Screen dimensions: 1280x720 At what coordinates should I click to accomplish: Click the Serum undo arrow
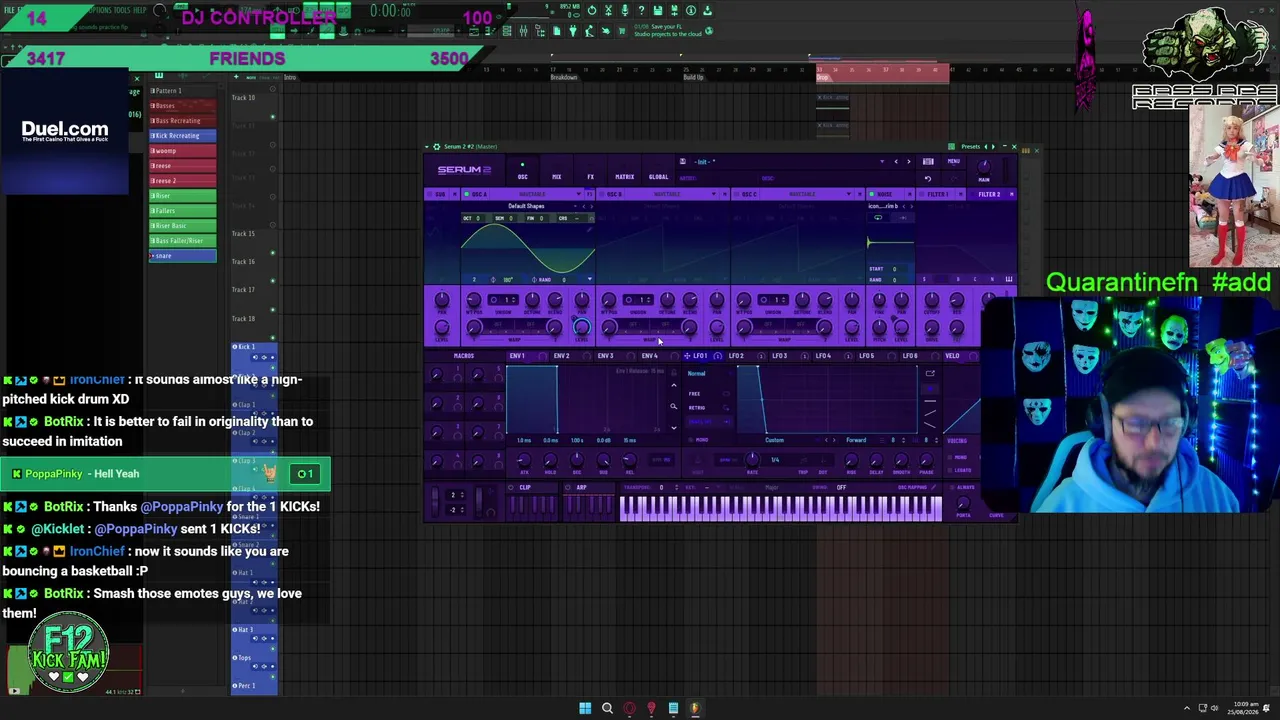pos(928,178)
